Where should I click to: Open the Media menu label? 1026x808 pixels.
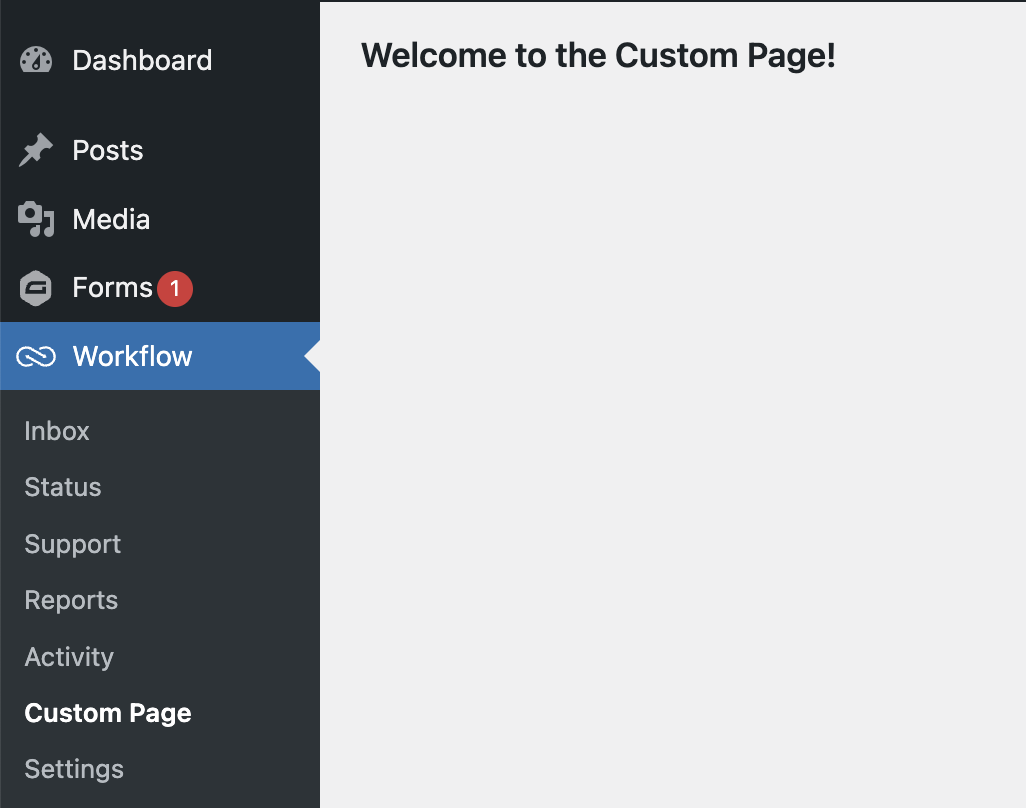[x=111, y=219]
